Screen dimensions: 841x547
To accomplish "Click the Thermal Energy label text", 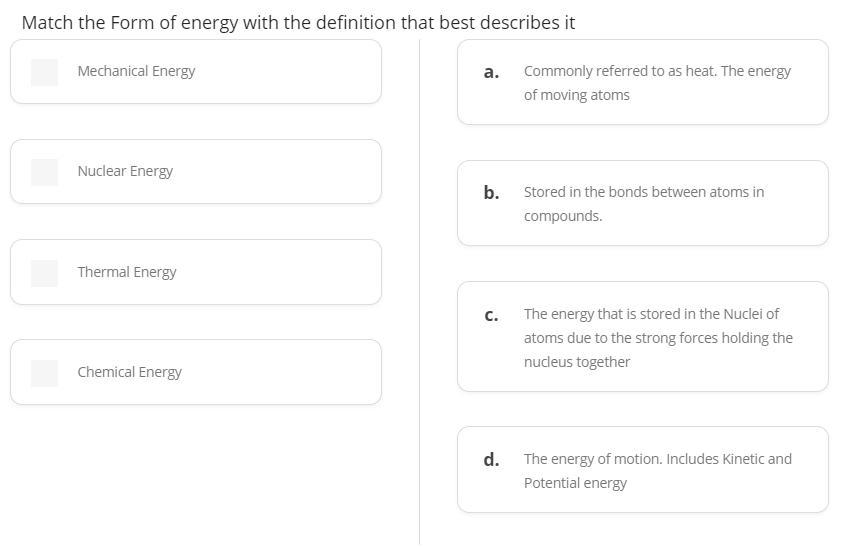I will tap(127, 272).
